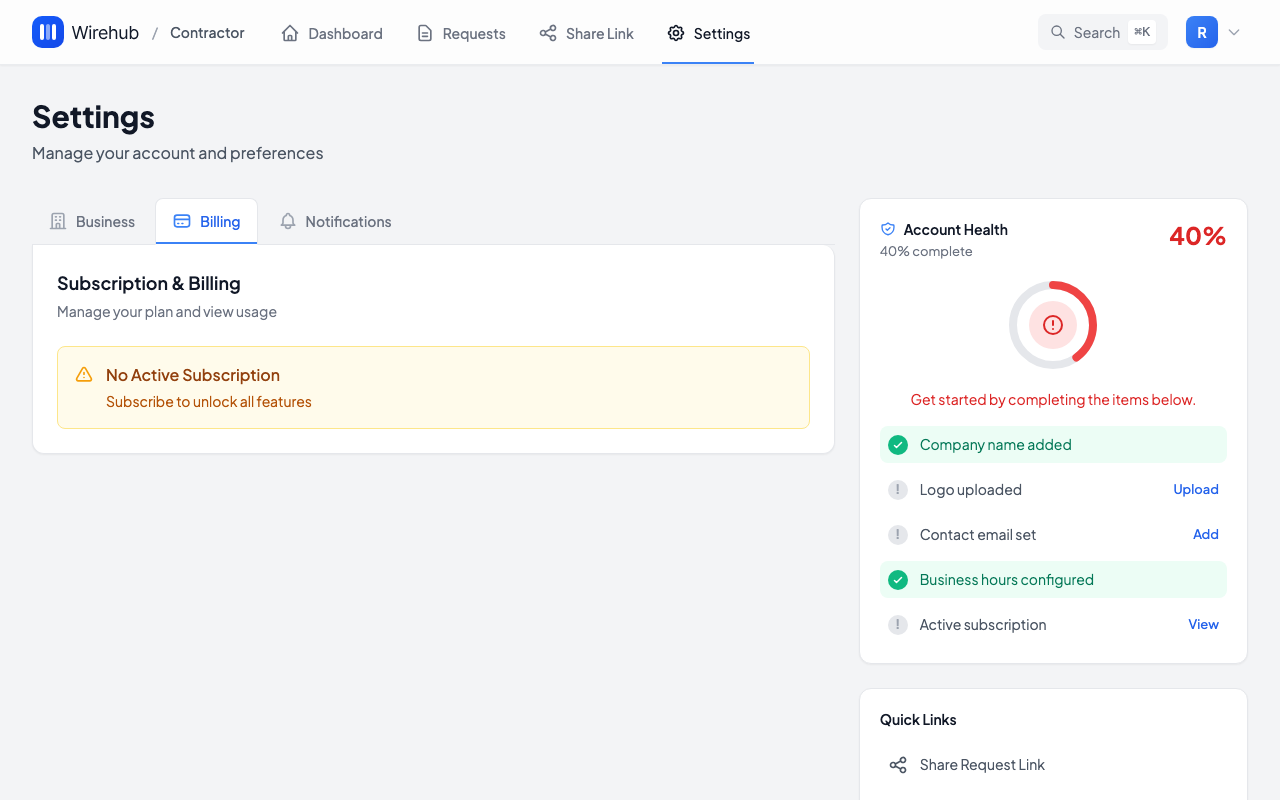Select the Billing tab
Viewport: 1280px width, 800px height.
207,221
